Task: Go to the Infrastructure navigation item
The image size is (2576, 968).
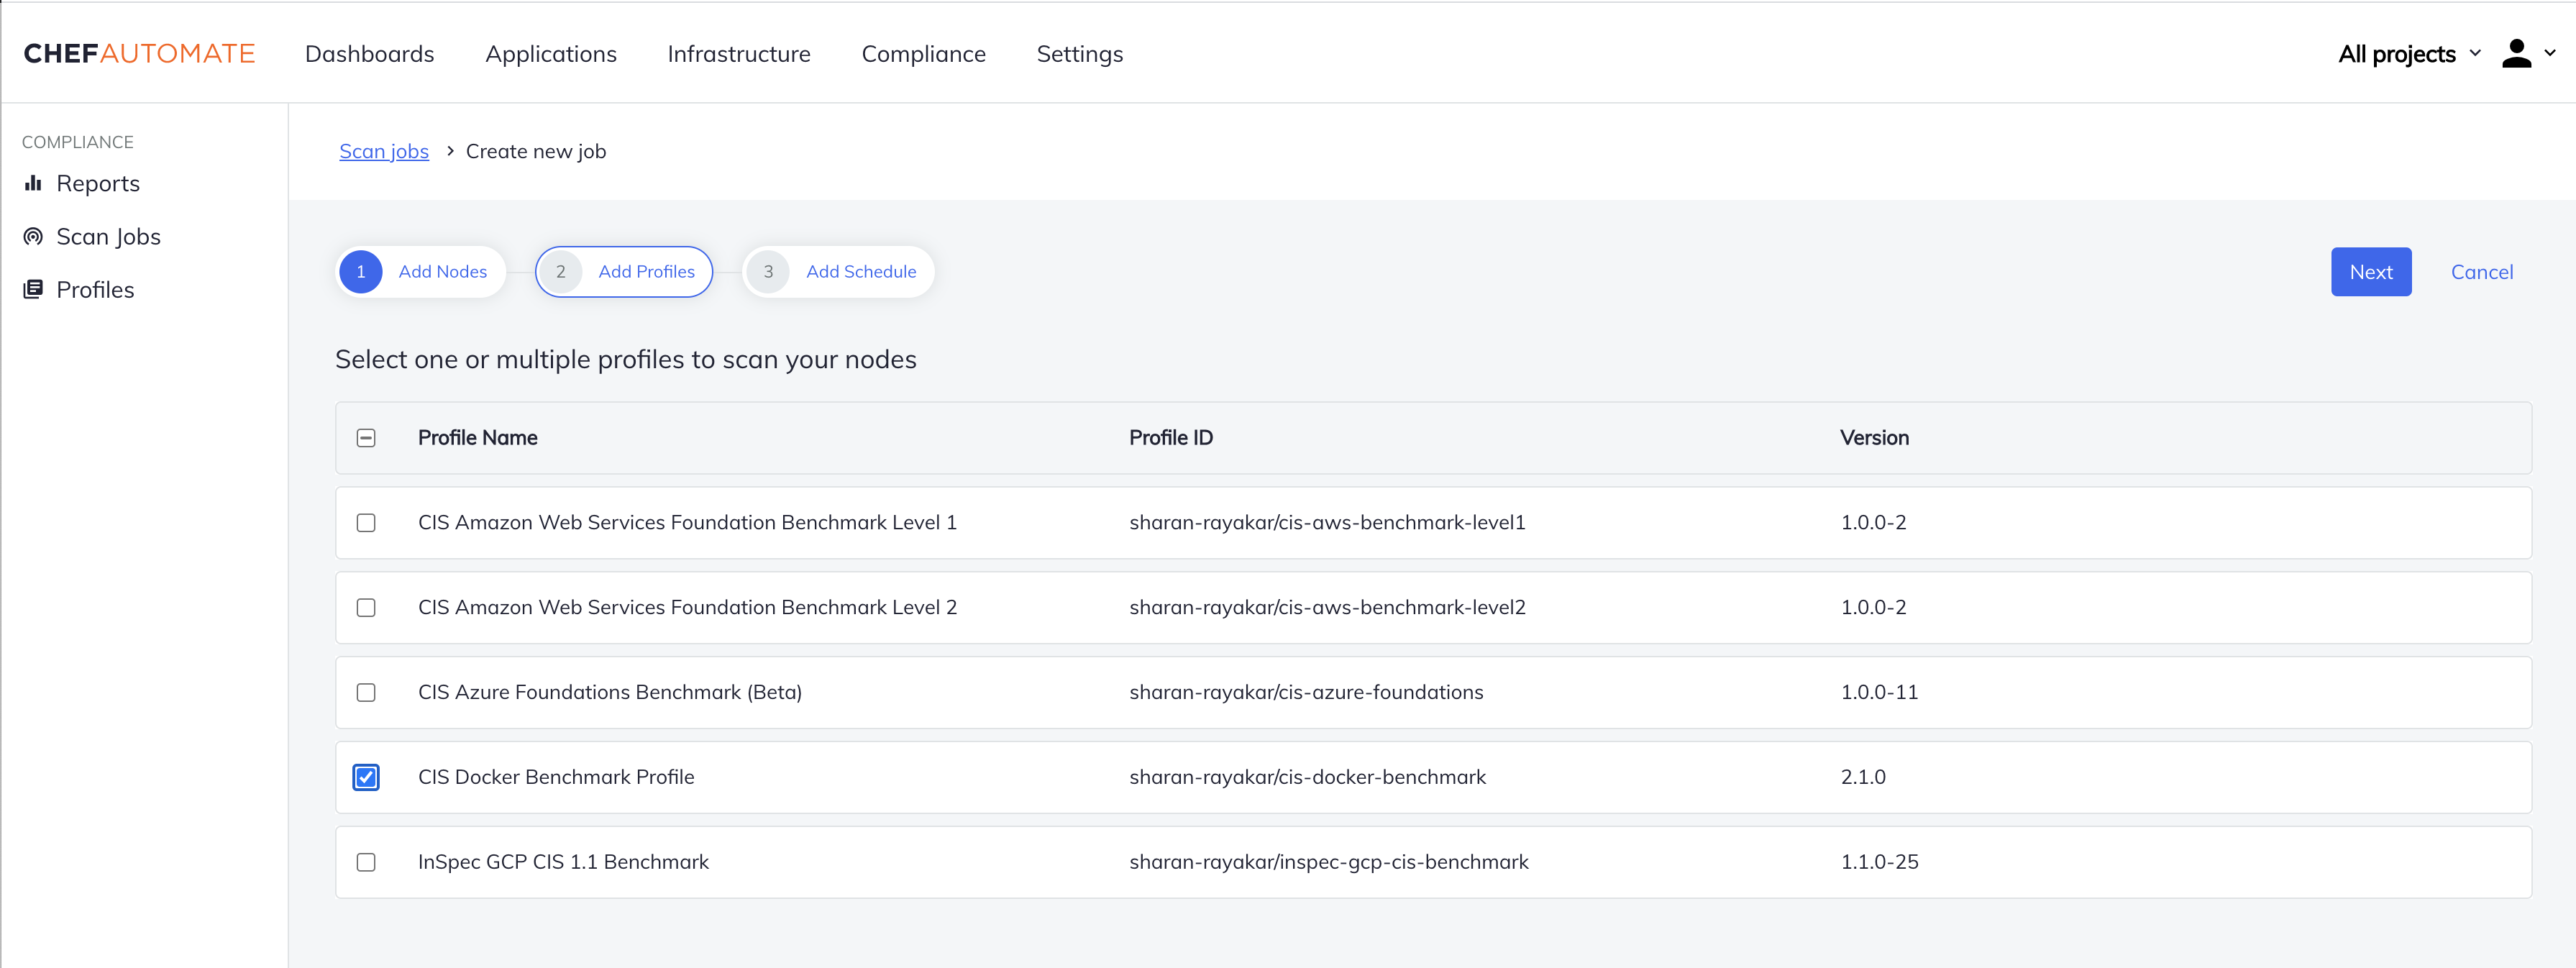Action: click(738, 54)
